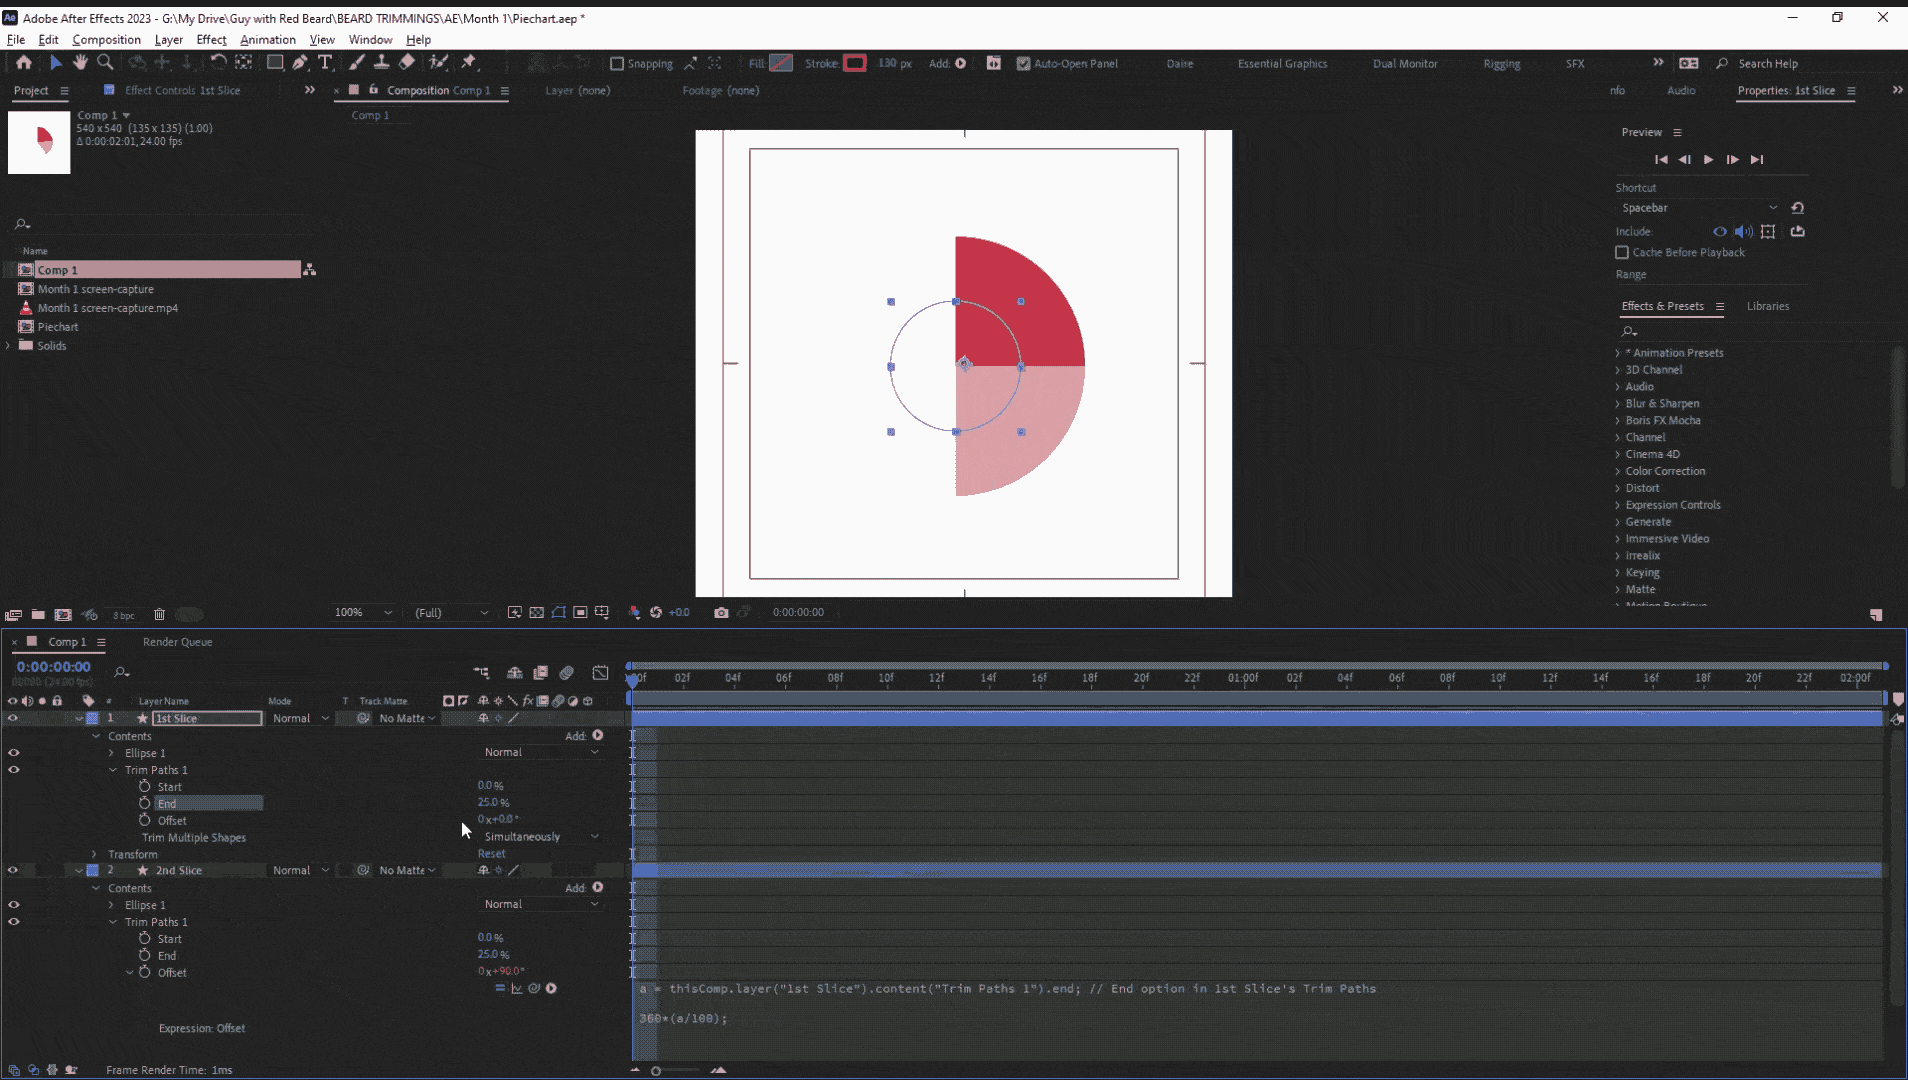Open region of interest button
The image size is (1908, 1080).
[x=580, y=612]
